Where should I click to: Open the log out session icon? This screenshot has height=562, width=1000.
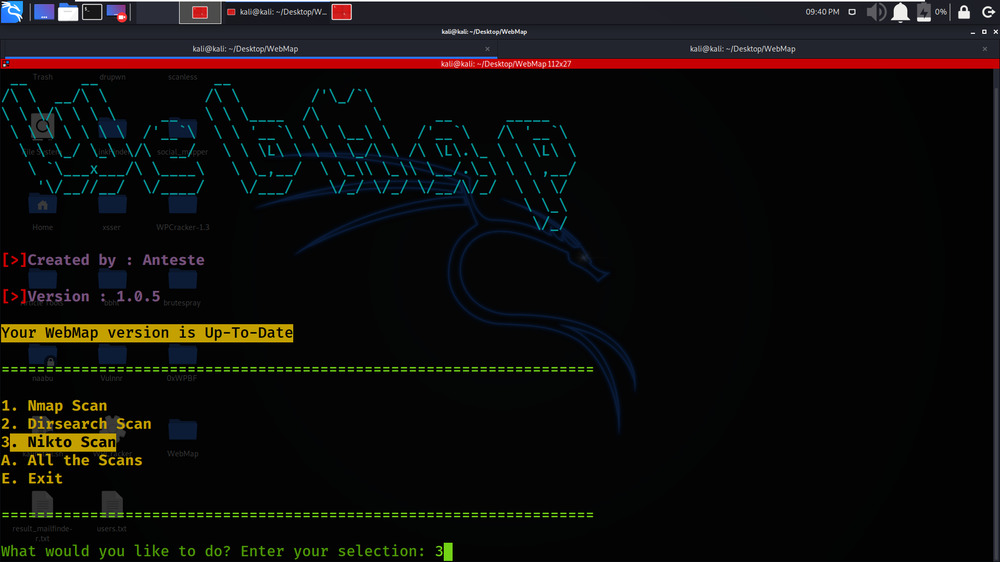pos(988,12)
